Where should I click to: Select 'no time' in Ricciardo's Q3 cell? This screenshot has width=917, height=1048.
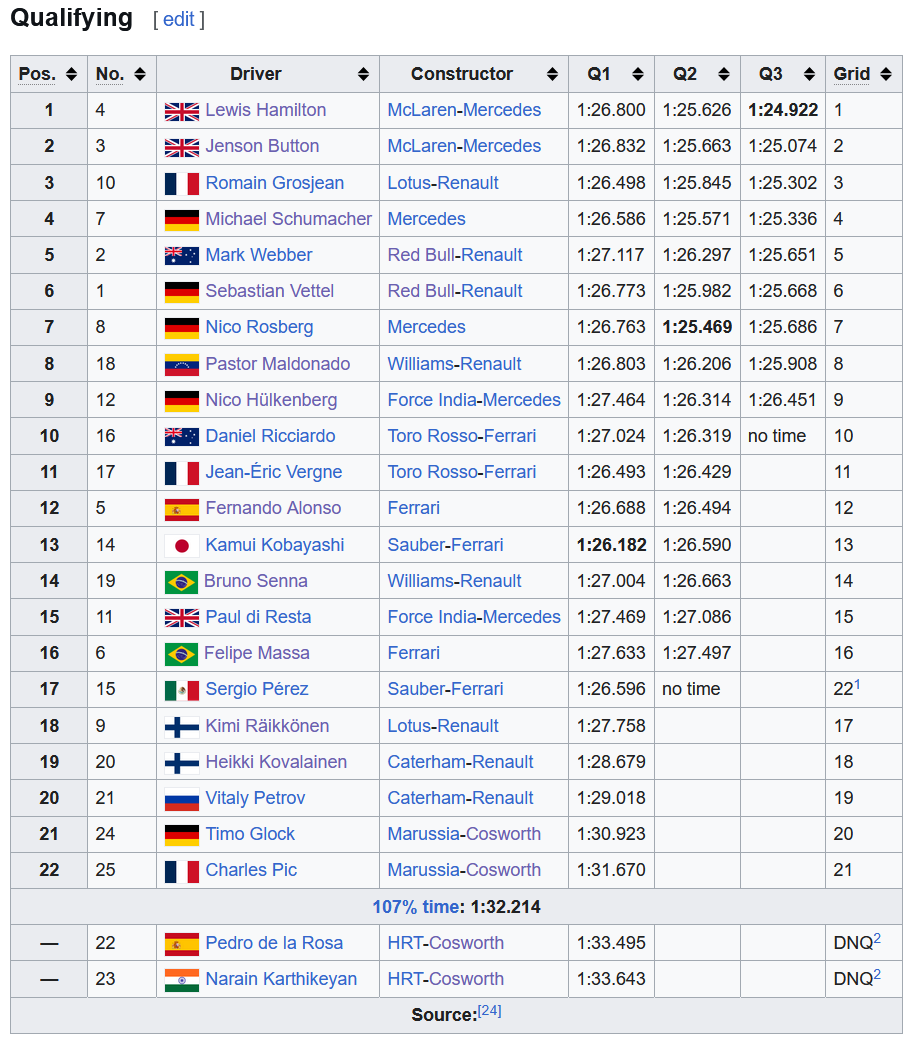point(777,436)
